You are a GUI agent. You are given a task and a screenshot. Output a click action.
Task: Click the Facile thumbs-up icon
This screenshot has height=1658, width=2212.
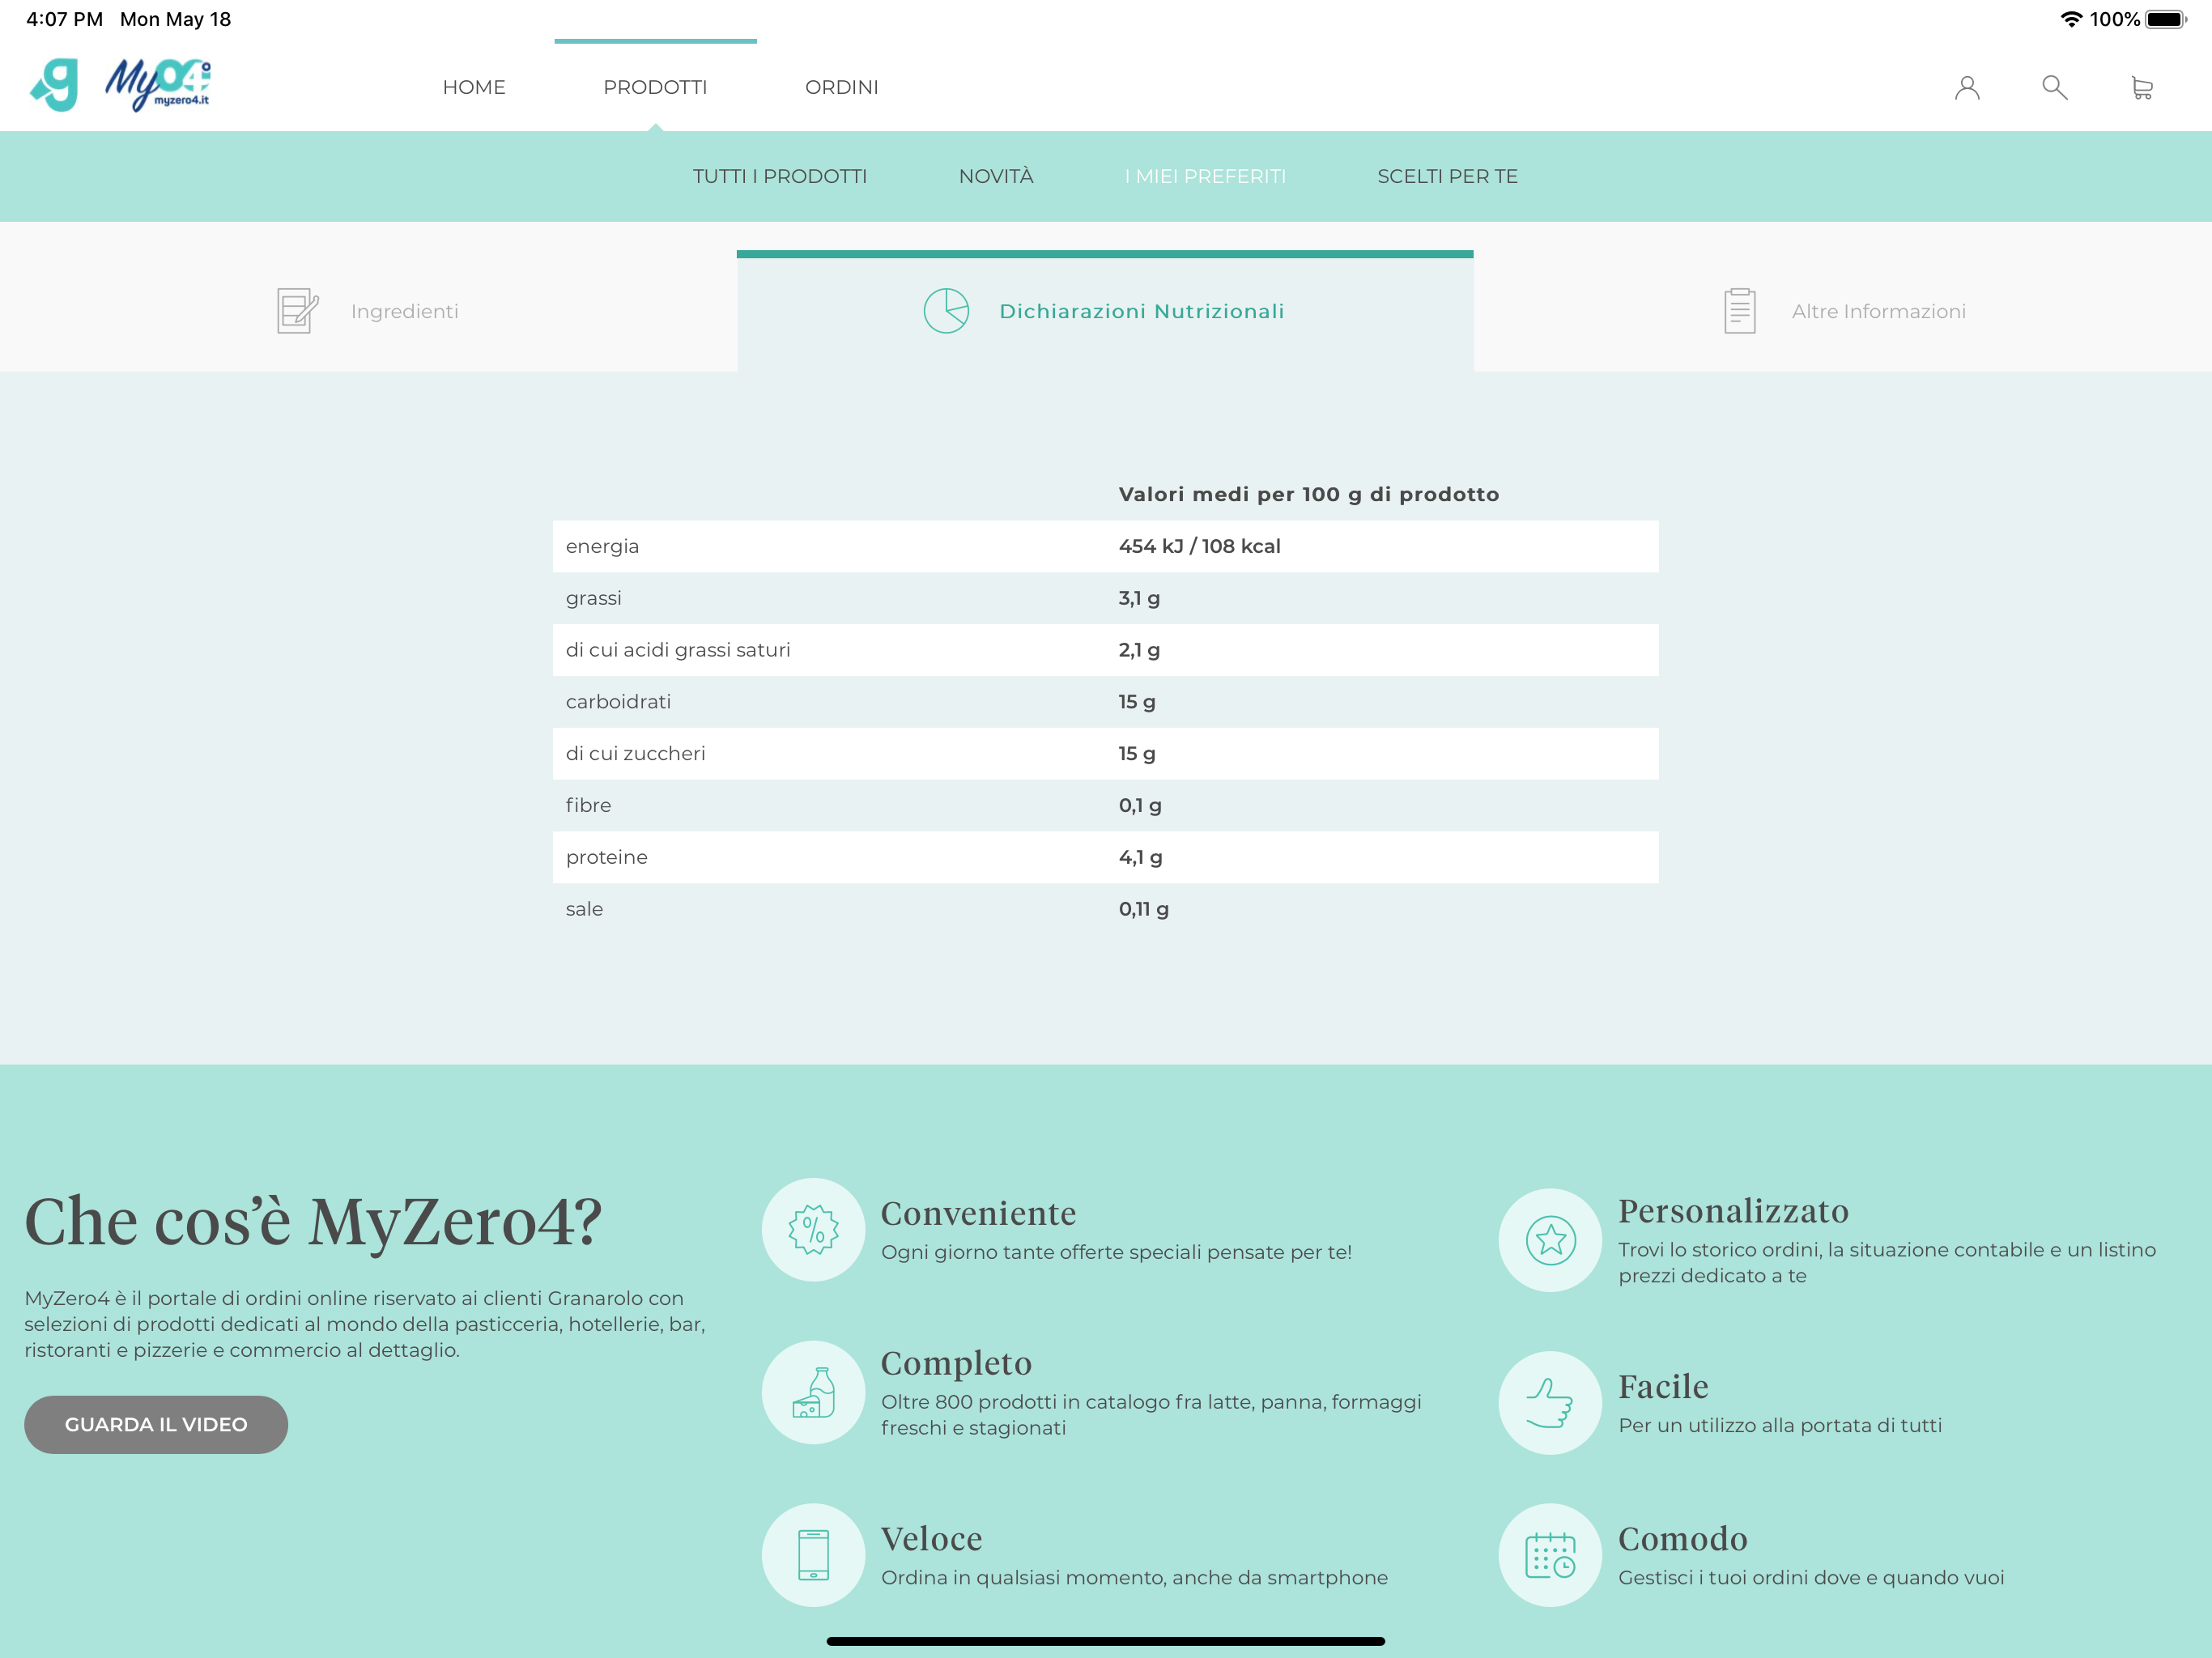click(x=1550, y=1403)
